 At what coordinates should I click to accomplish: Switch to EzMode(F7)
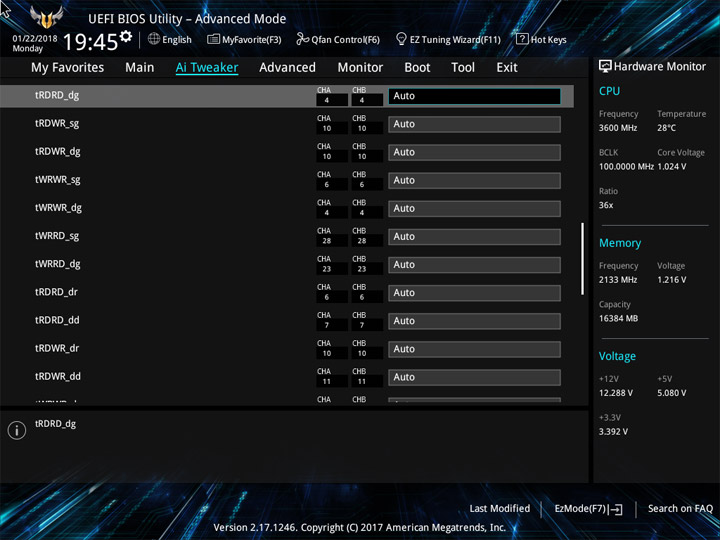click(x=588, y=509)
